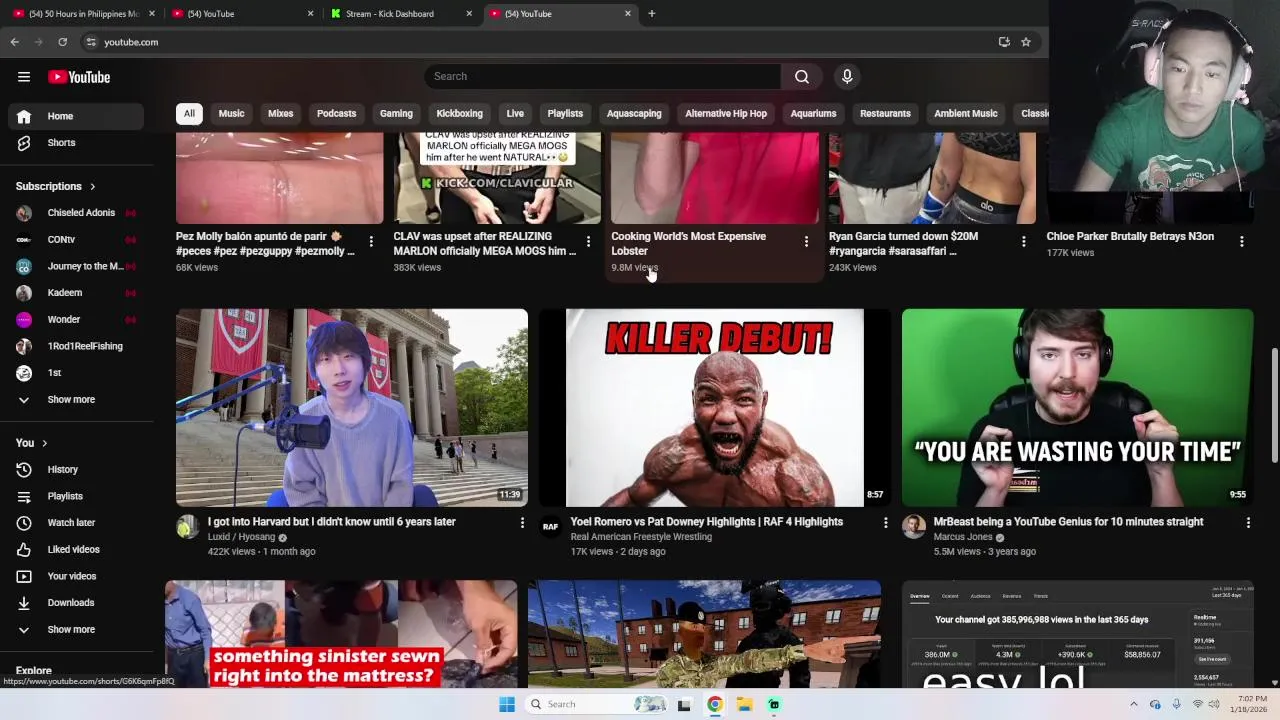Open Downloads in the sidebar
The width and height of the screenshot is (1280, 720).
click(76, 603)
